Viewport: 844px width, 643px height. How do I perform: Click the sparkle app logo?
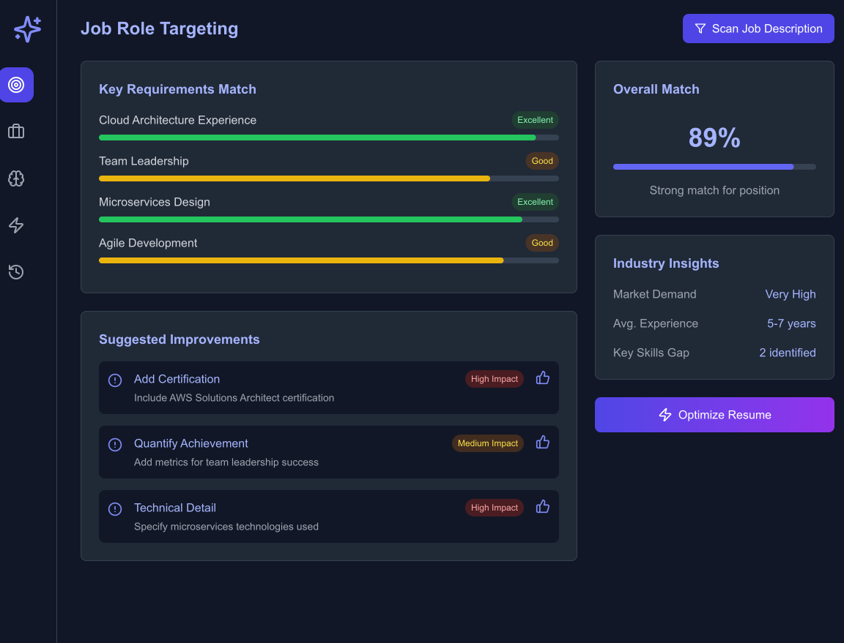coord(27,29)
